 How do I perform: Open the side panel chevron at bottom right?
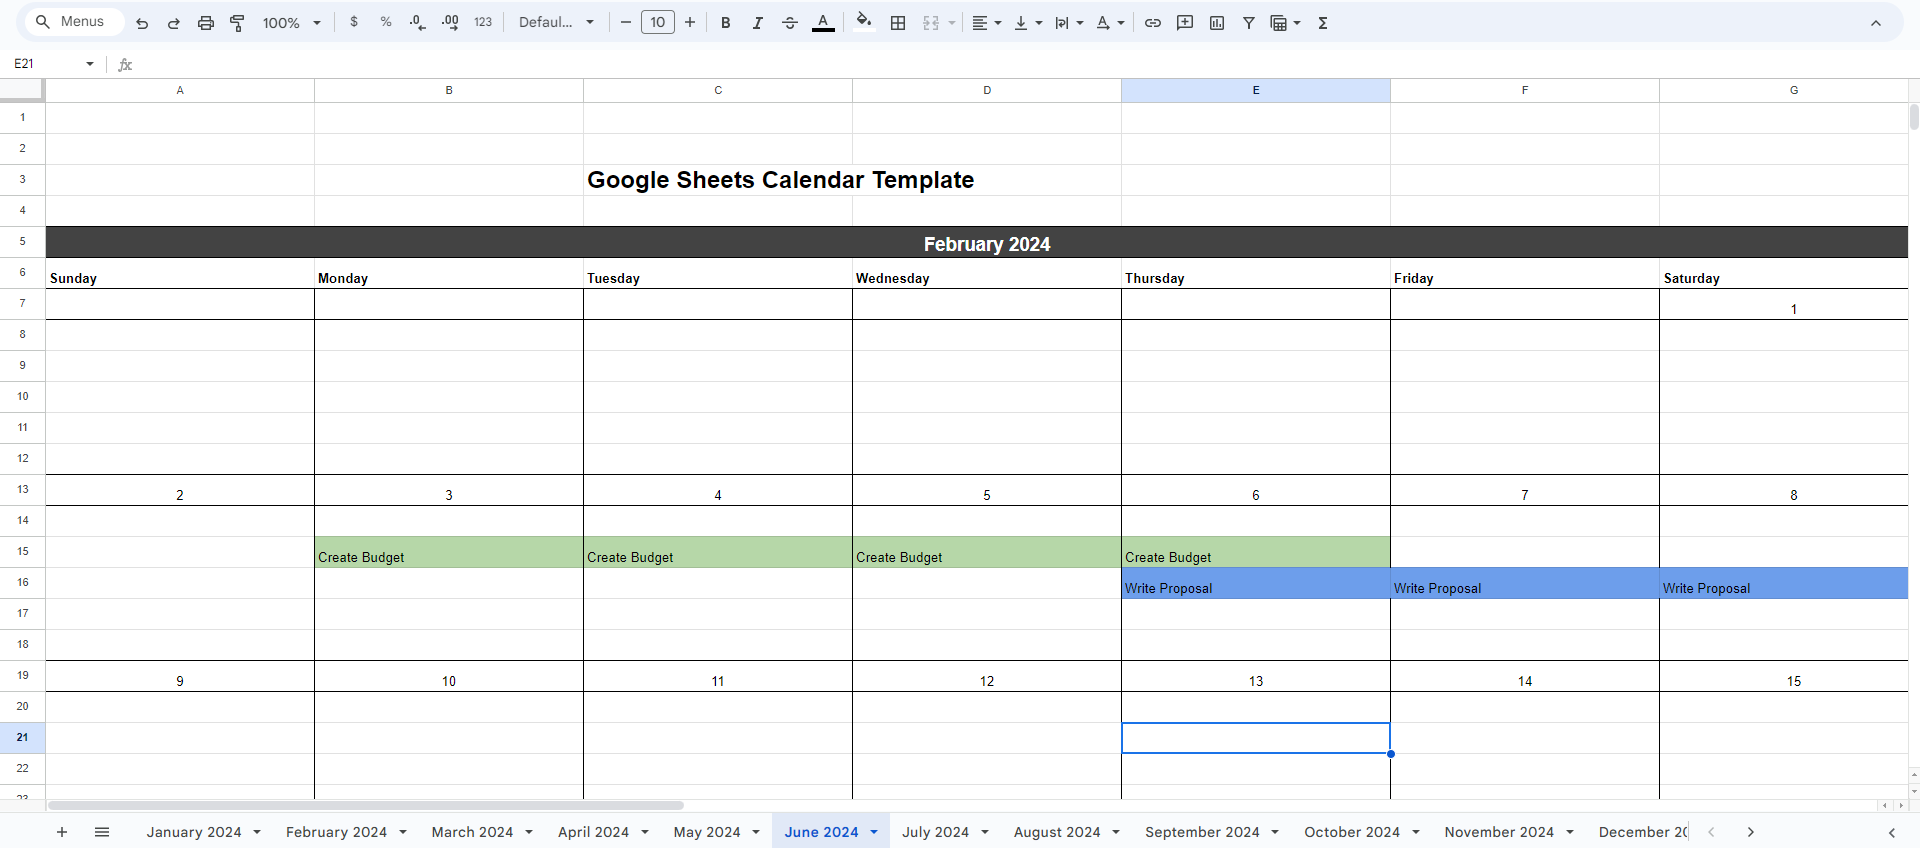(x=1892, y=832)
